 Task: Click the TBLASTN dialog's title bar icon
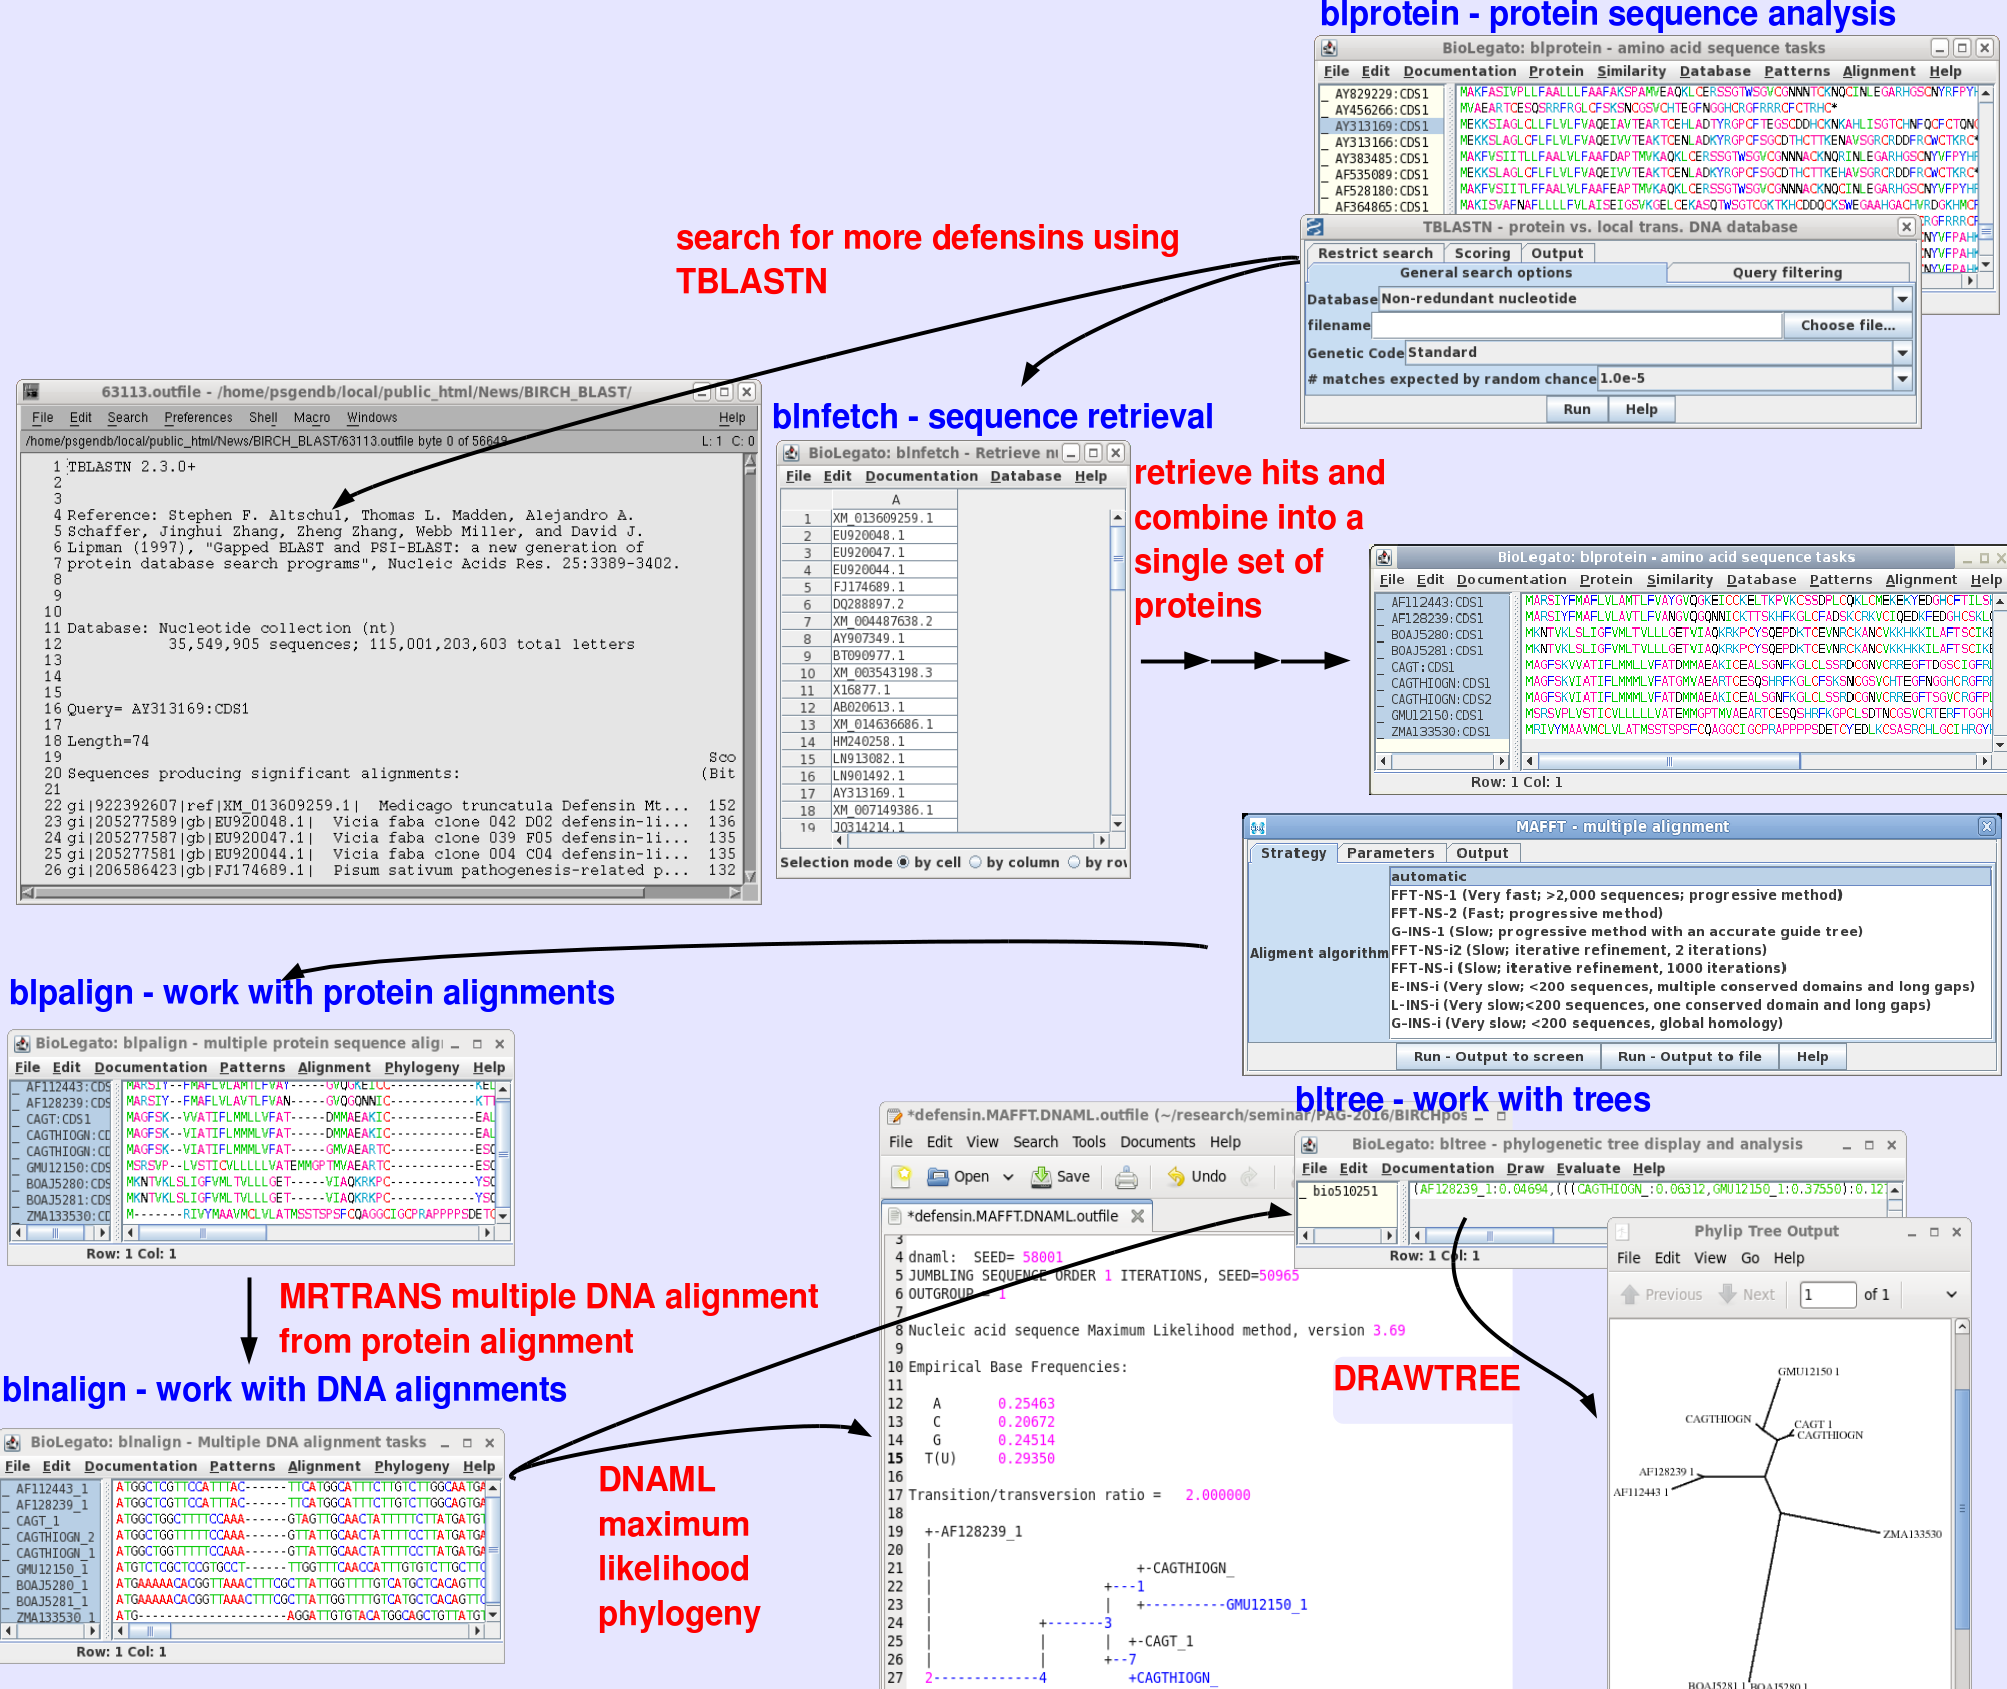(1315, 227)
